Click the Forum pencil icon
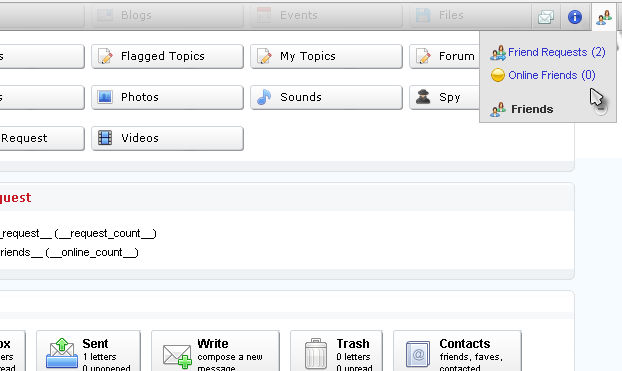The width and height of the screenshot is (622, 371). pos(423,56)
